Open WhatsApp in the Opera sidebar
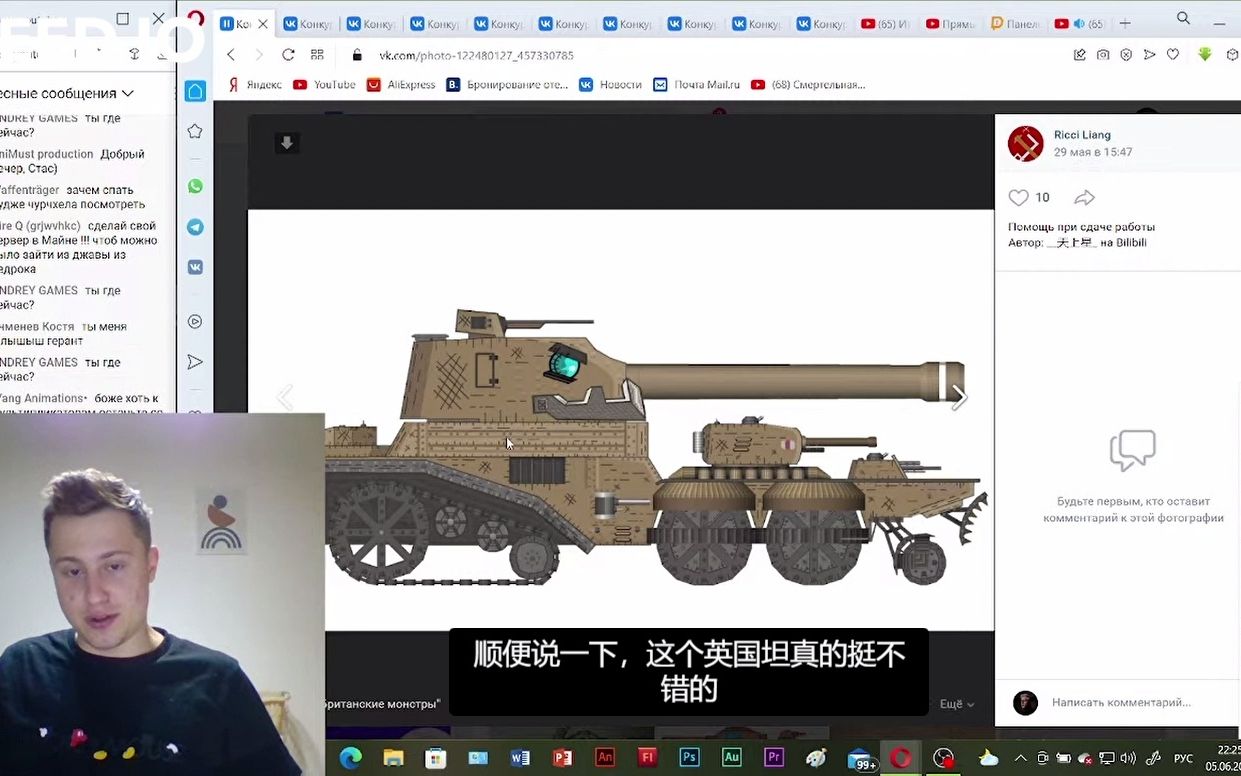The image size is (1241, 776). click(195, 186)
